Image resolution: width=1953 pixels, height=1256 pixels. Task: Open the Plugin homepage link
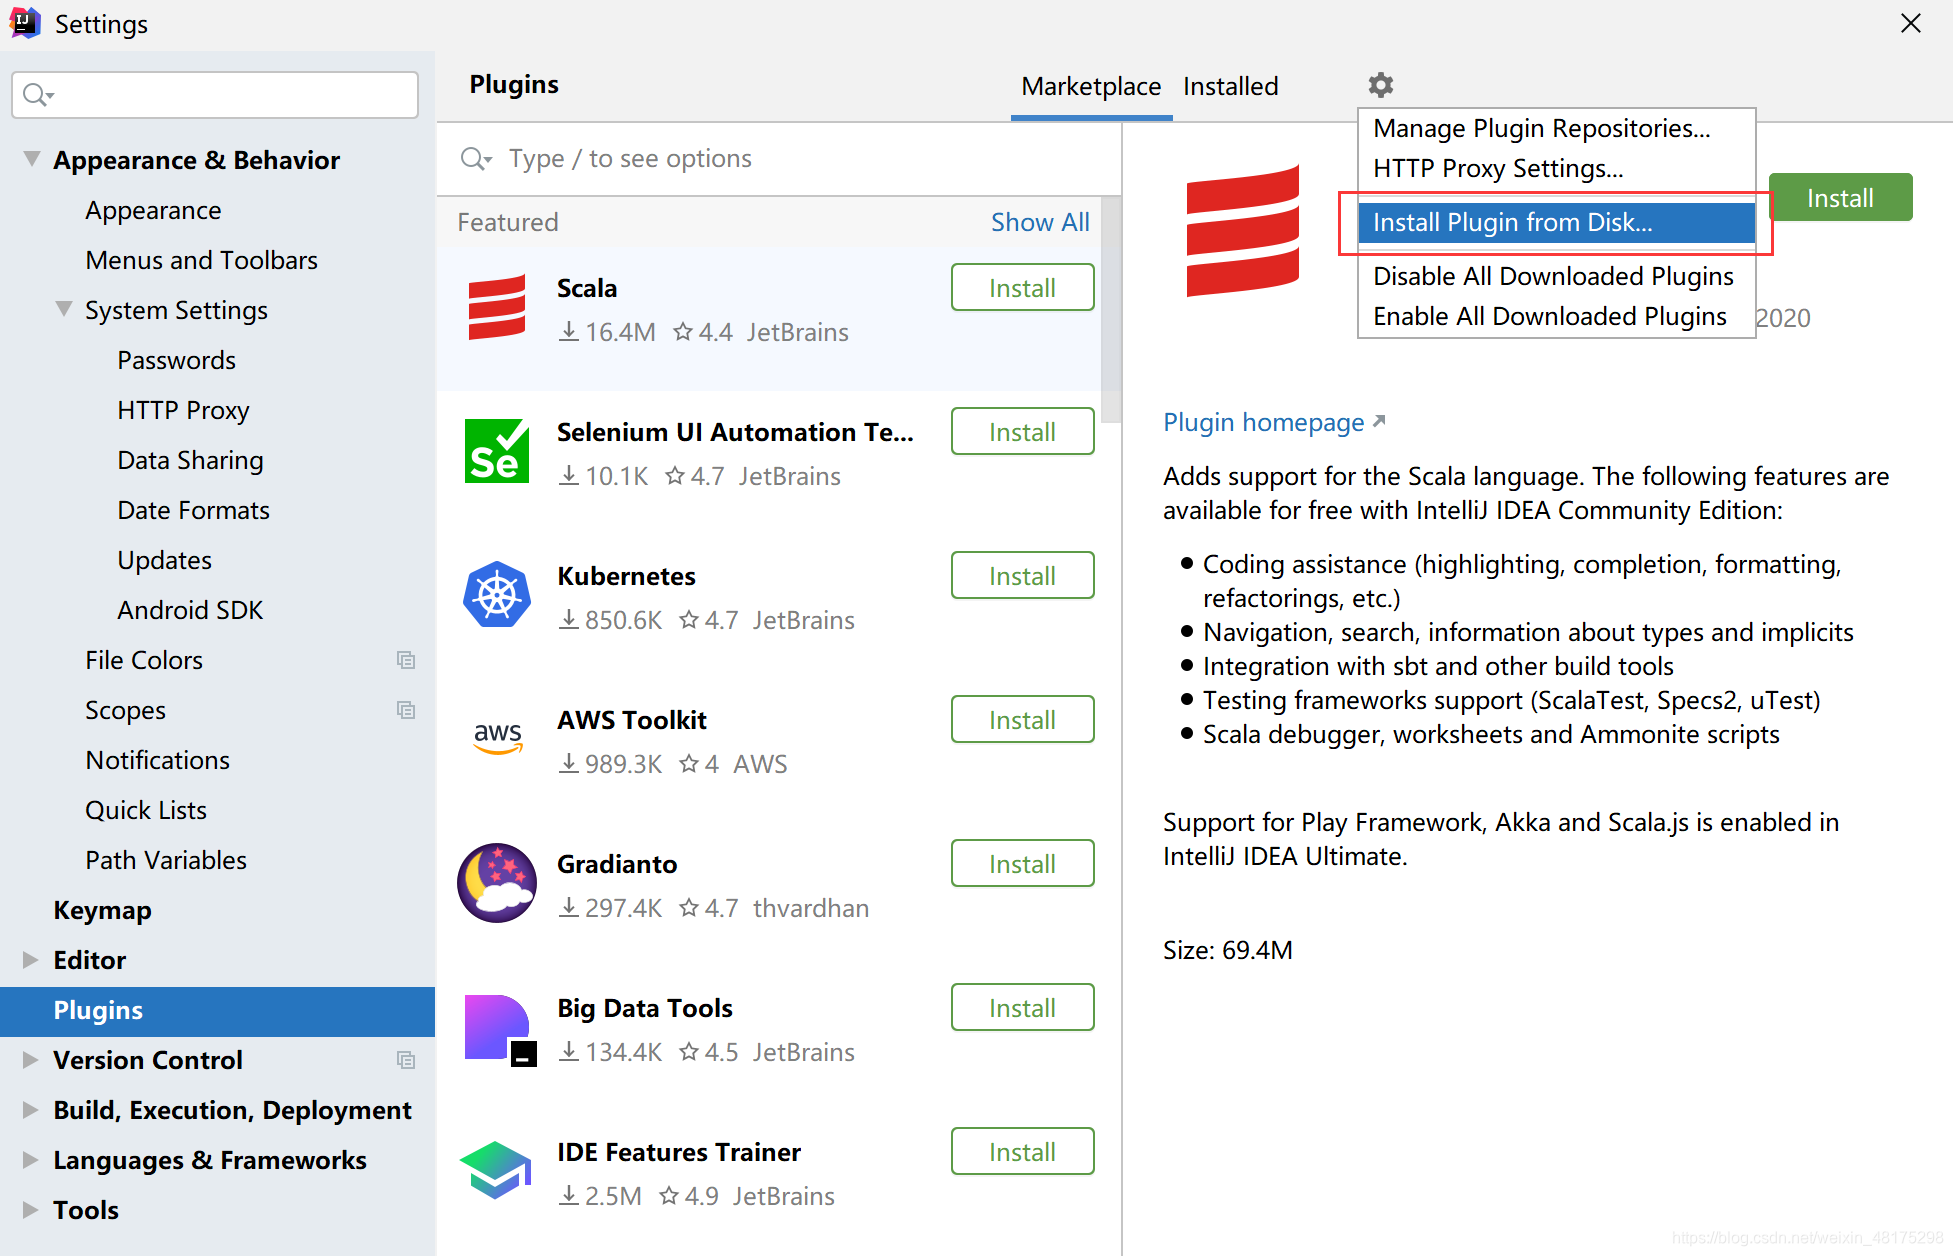[1274, 422]
